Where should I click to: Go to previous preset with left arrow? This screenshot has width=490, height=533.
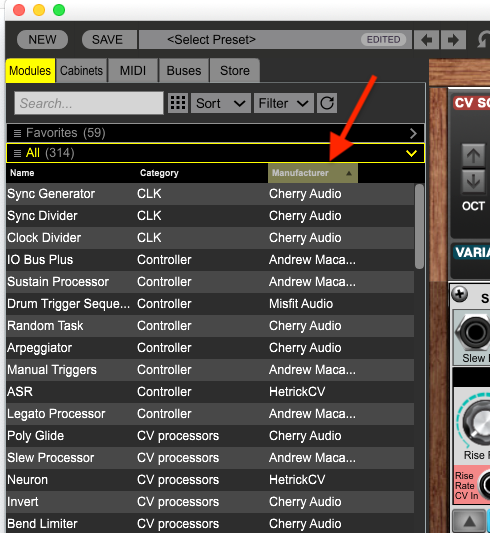coord(426,40)
